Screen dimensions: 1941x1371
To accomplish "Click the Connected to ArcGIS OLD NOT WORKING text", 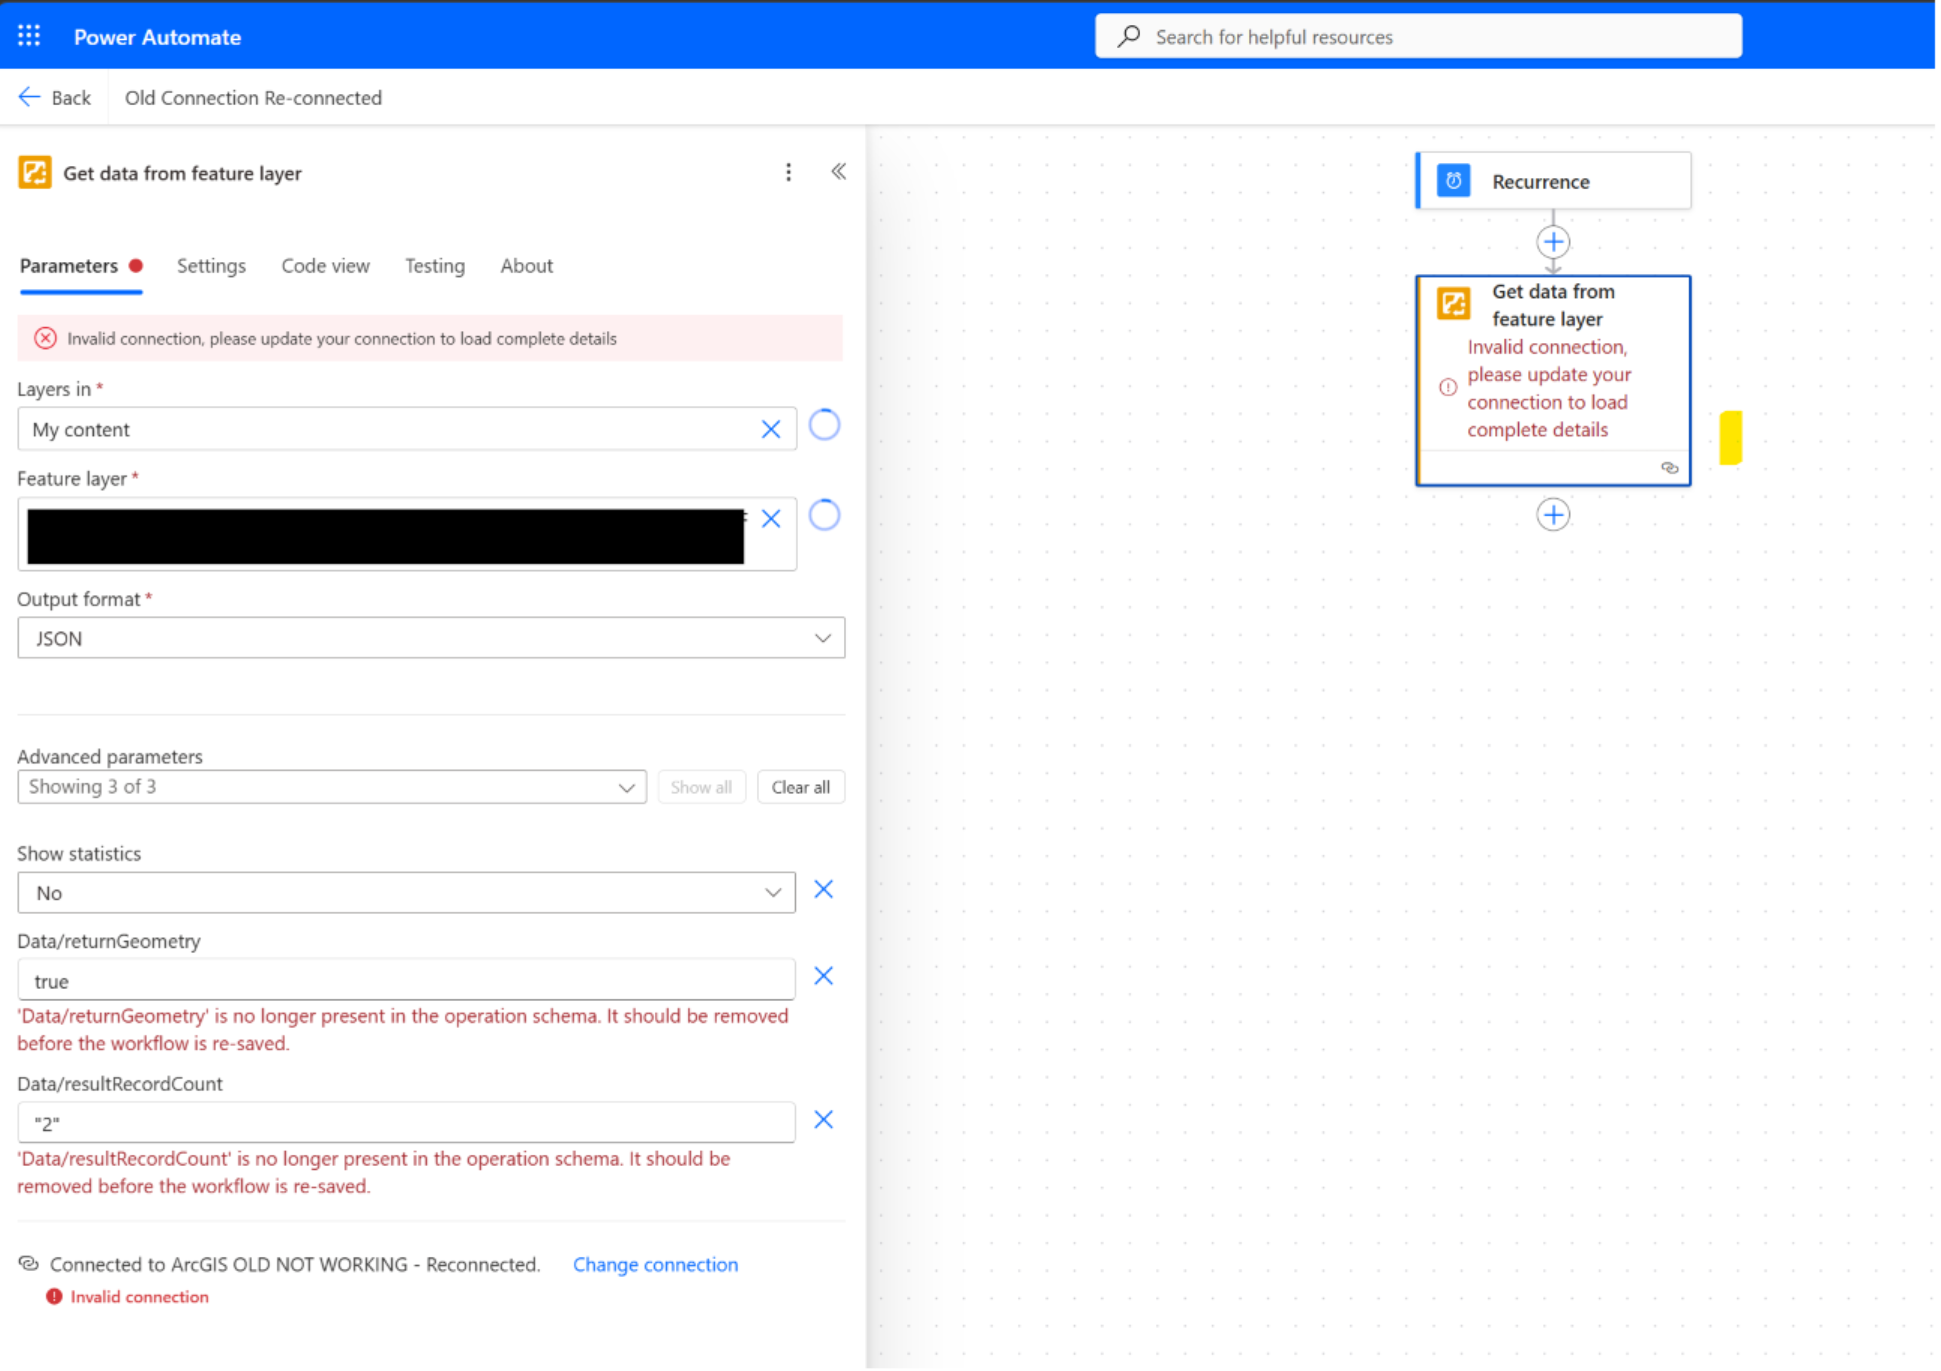I will [x=295, y=1264].
